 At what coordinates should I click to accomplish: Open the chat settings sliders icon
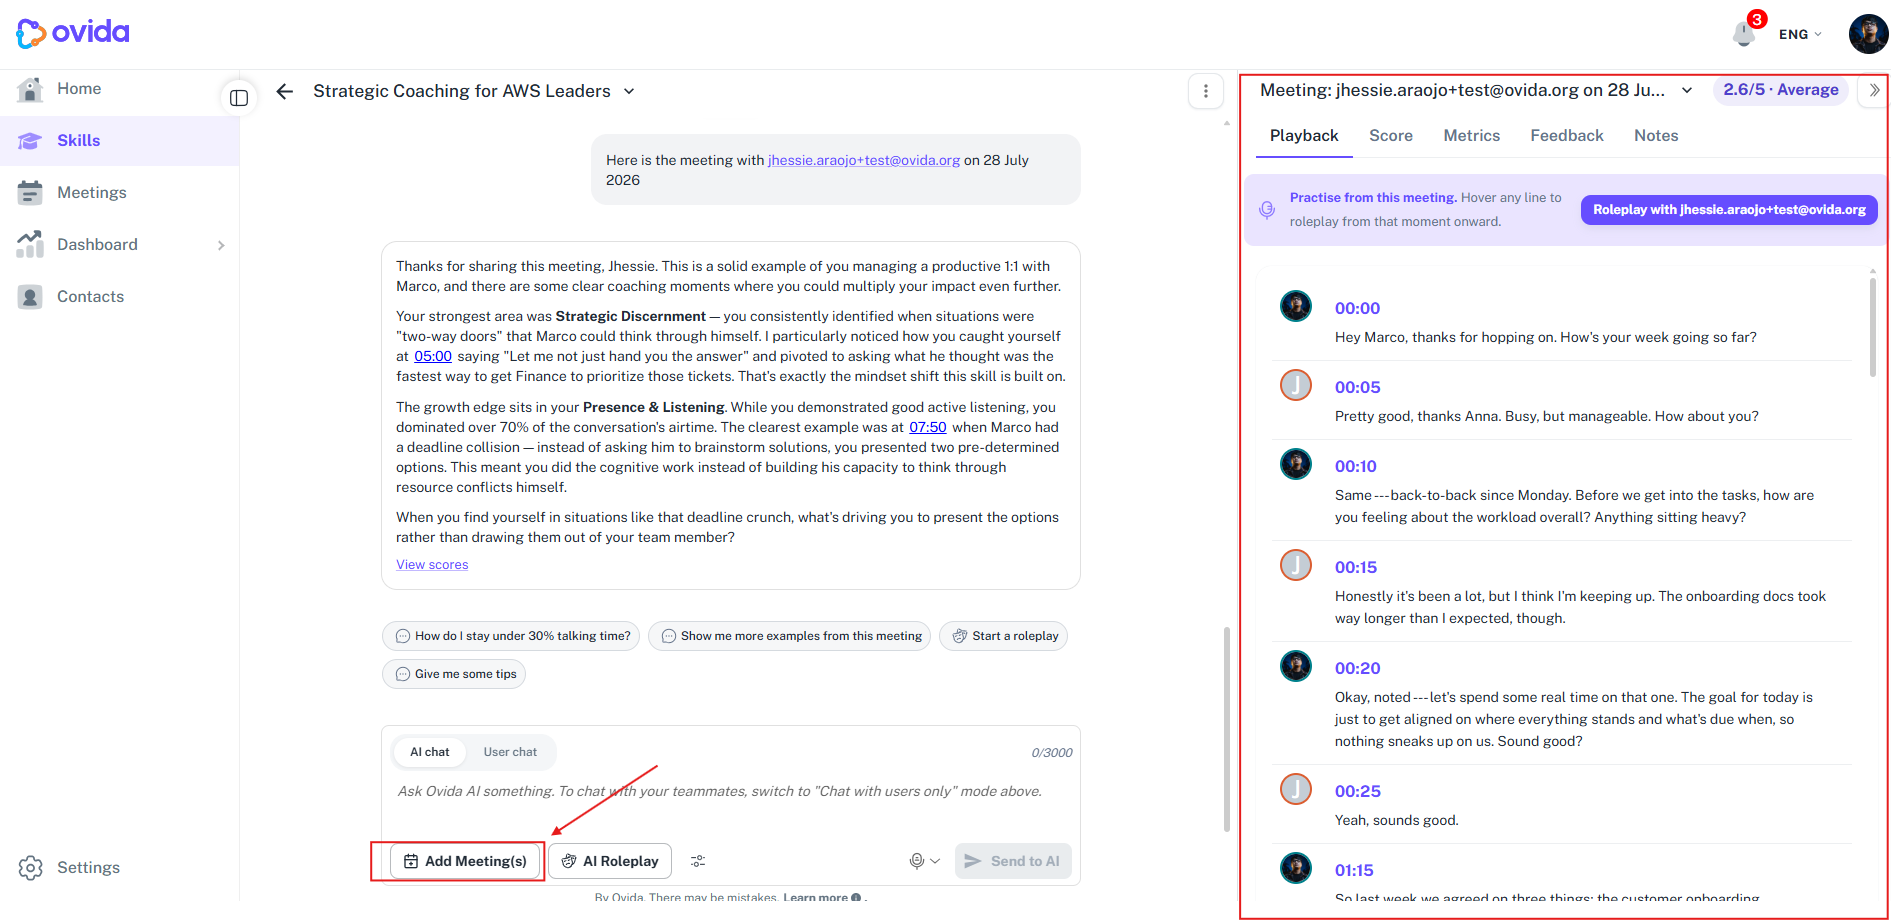pyautogui.click(x=698, y=861)
